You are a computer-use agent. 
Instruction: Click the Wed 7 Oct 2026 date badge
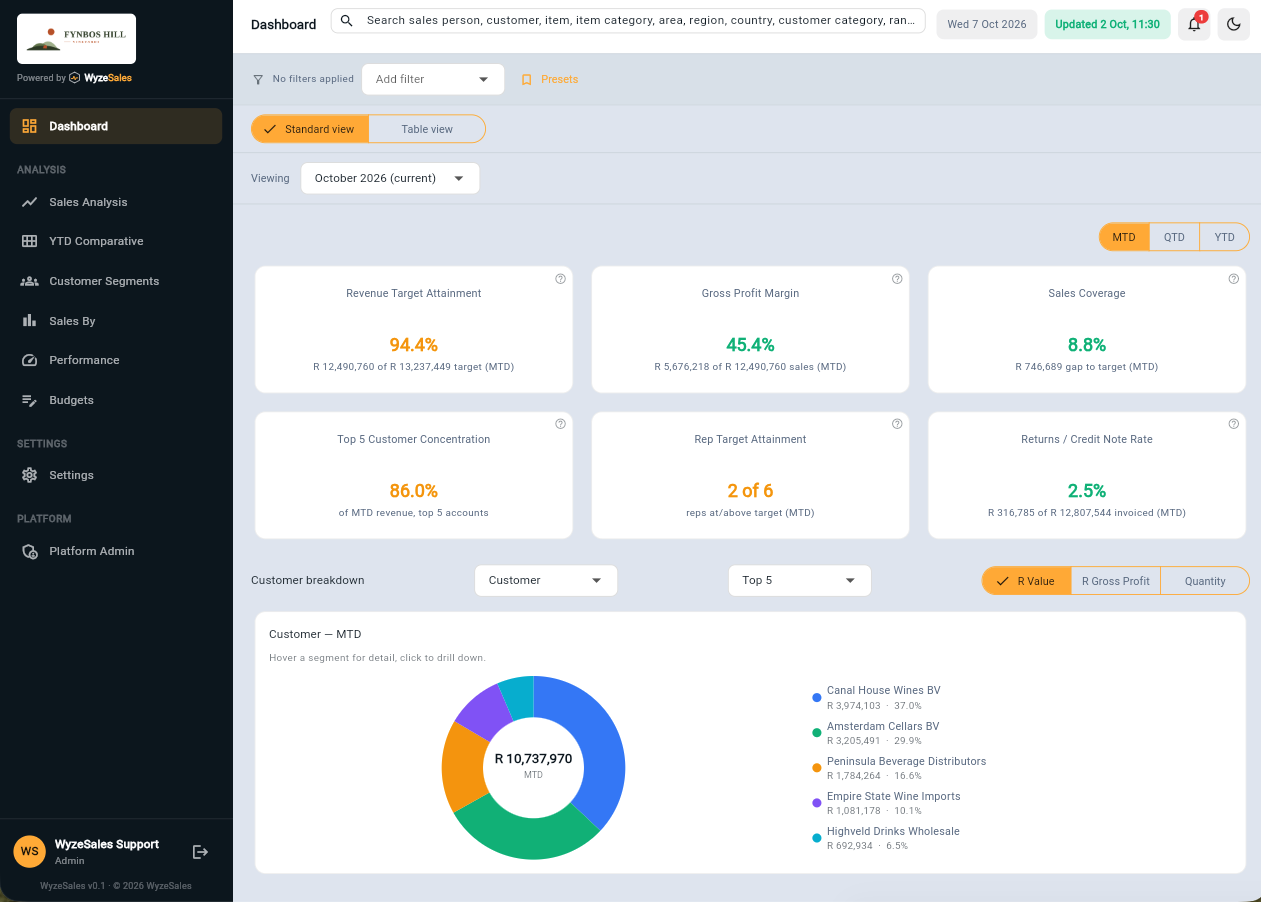click(987, 24)
